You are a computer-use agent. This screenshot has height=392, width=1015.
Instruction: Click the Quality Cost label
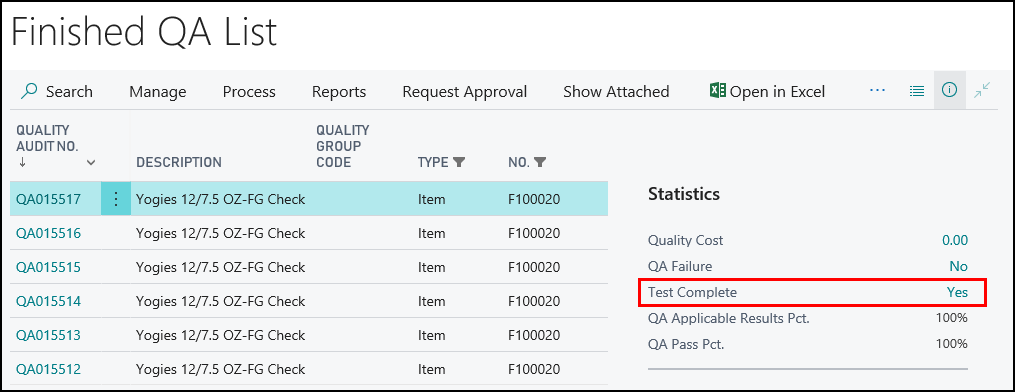pyautogui.click(x=686, y=241)
